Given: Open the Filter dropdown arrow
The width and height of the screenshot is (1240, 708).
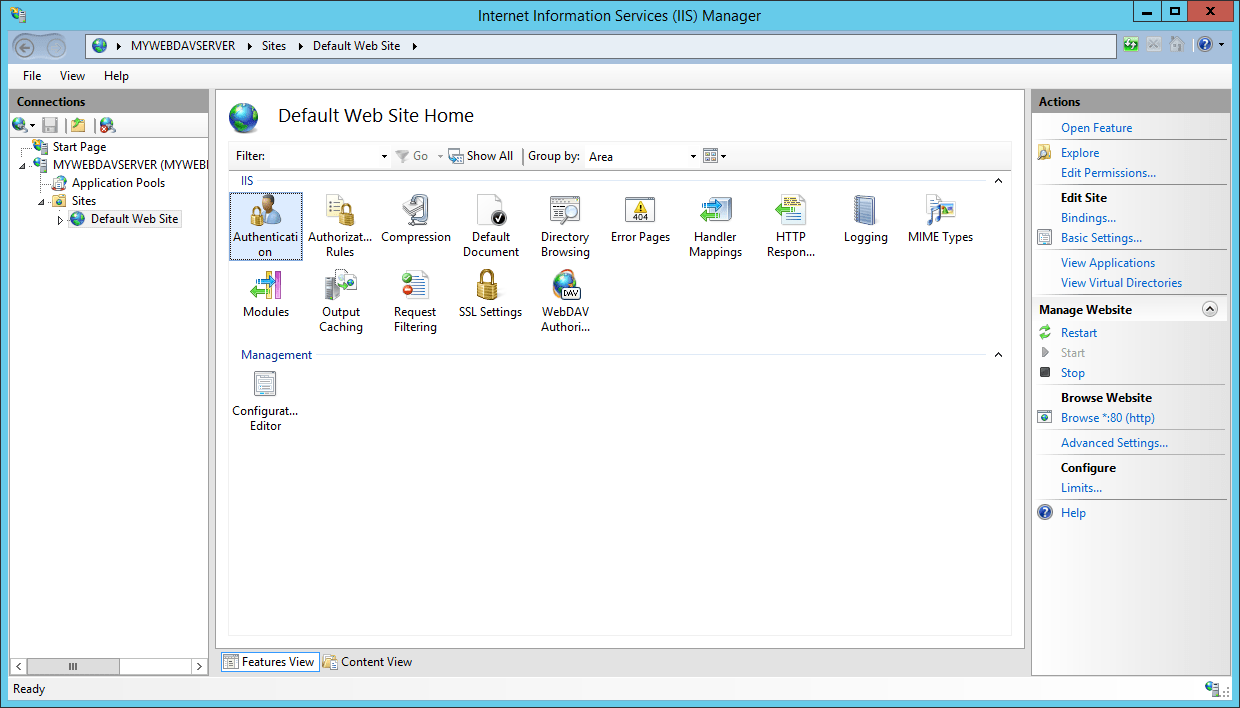Looking at the screenshot, I should click(384, 157).
